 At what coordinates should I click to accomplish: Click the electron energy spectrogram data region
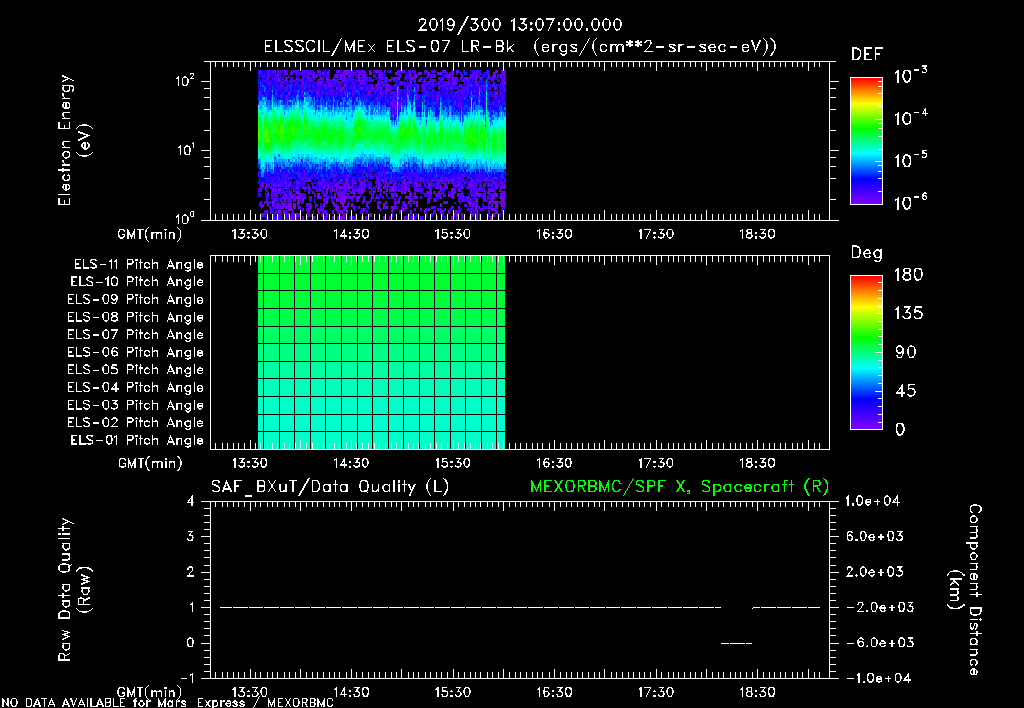382,144
